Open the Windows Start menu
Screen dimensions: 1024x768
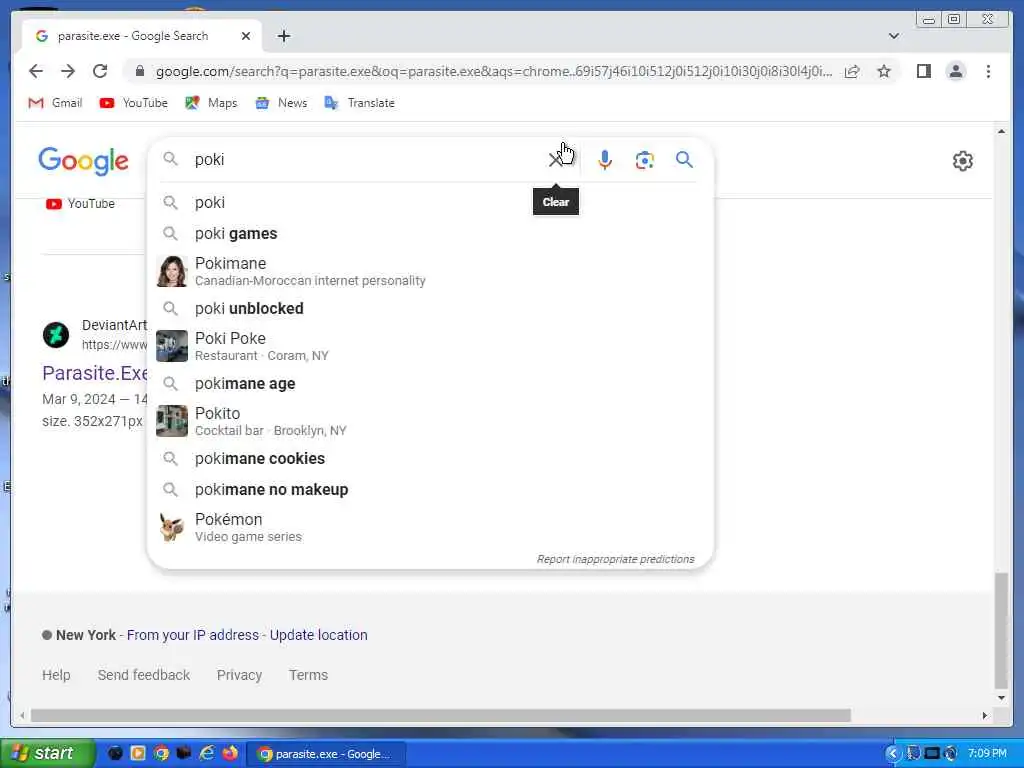[x=47, y=753]
